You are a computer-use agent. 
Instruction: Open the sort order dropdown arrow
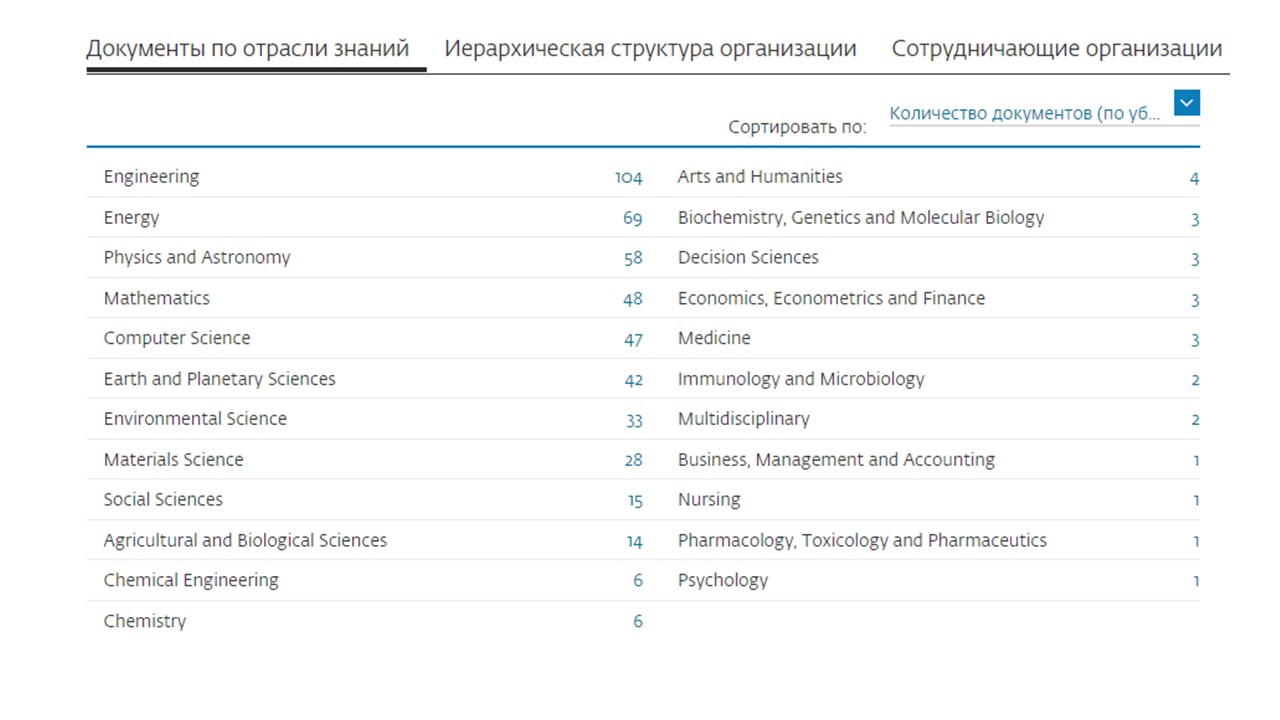pos(1186,103)
